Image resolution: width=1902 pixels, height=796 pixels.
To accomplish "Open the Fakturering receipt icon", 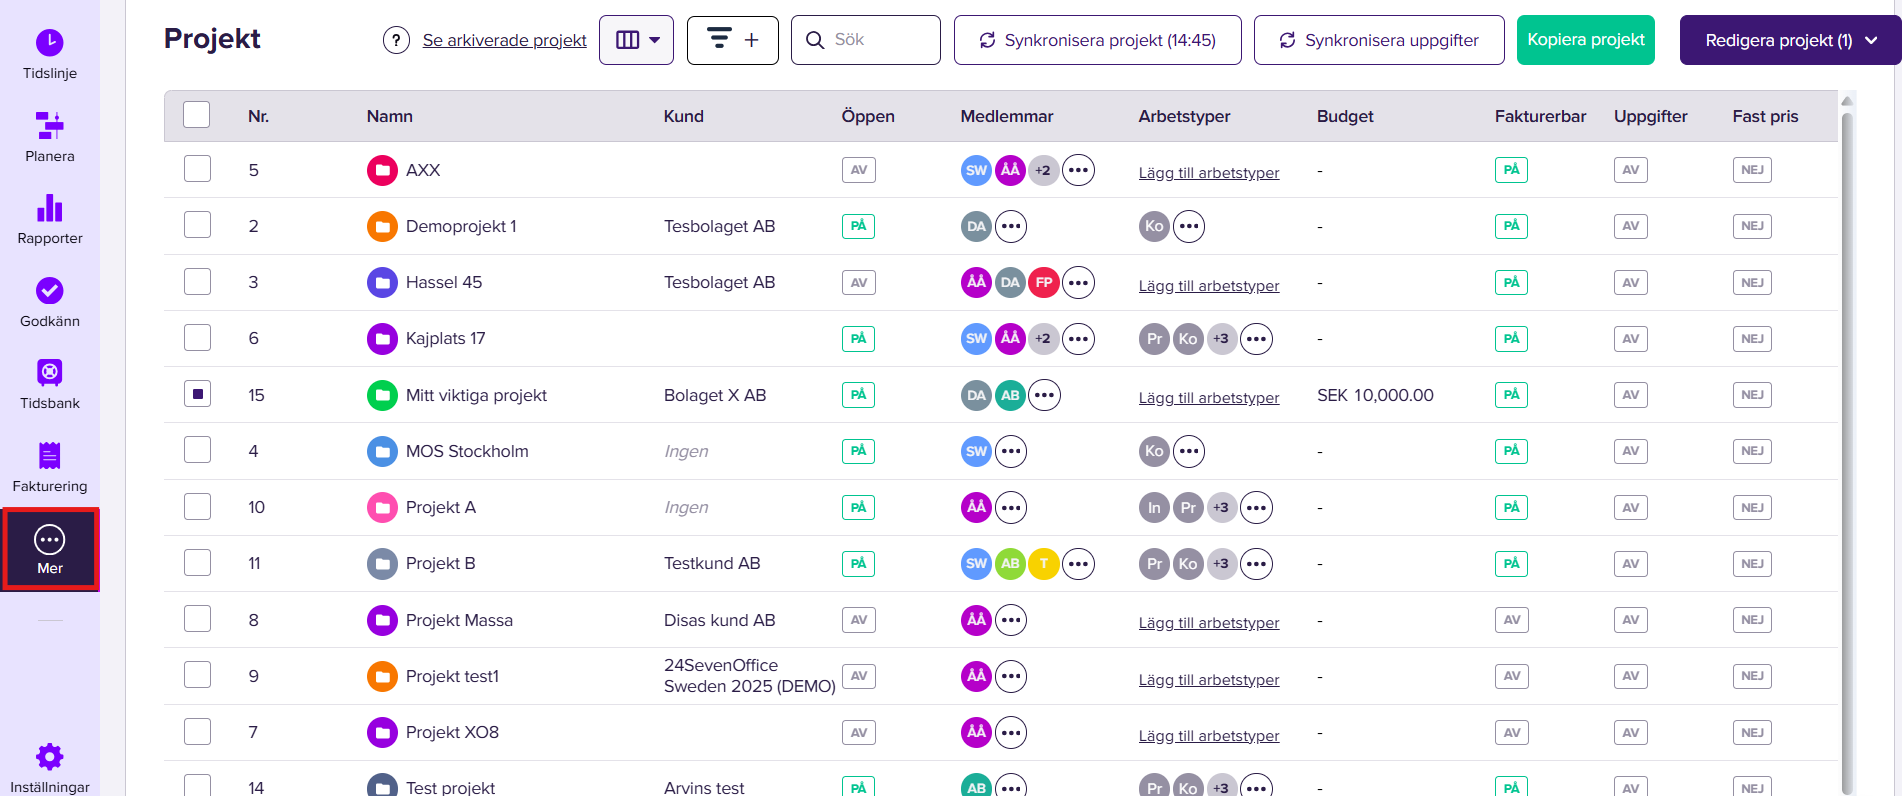I will coord(49,456).
